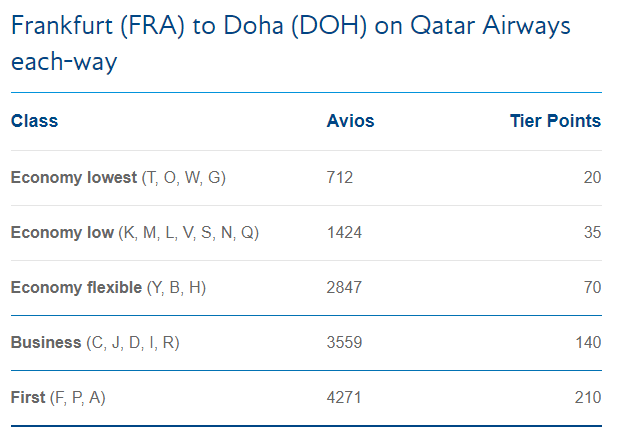This screenshot has width=620, height=442.
Task: Select the First class row label
Action: coord(28,398)
